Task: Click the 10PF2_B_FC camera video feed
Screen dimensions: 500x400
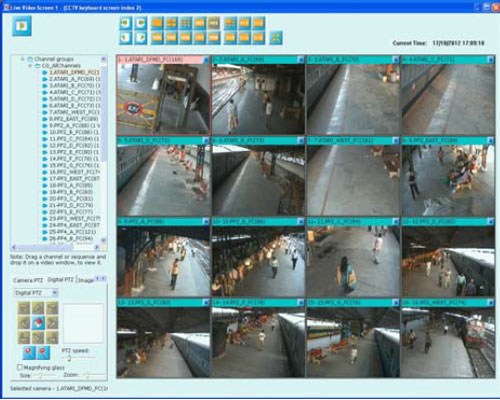Action: click(x=258, y=261)
